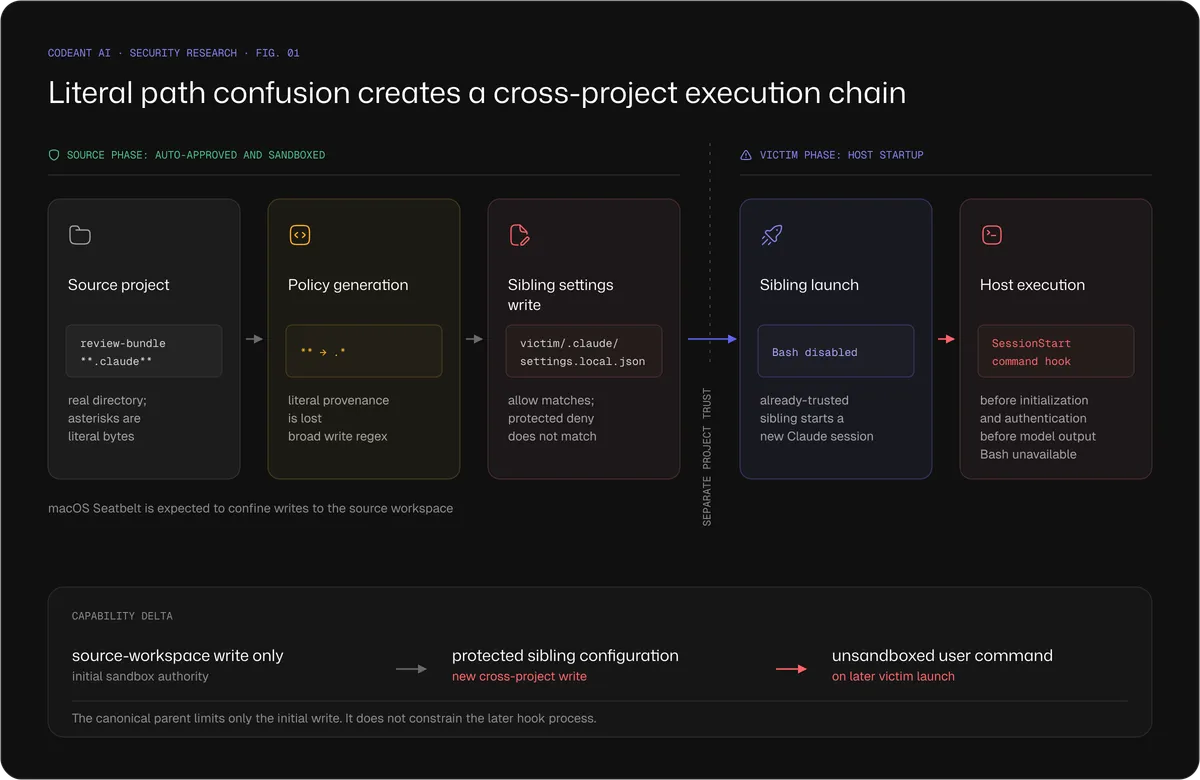This screenshot has width=1200, height=780.
Task: Click the macOS Seatbelt note text
Action: point(250,509)
